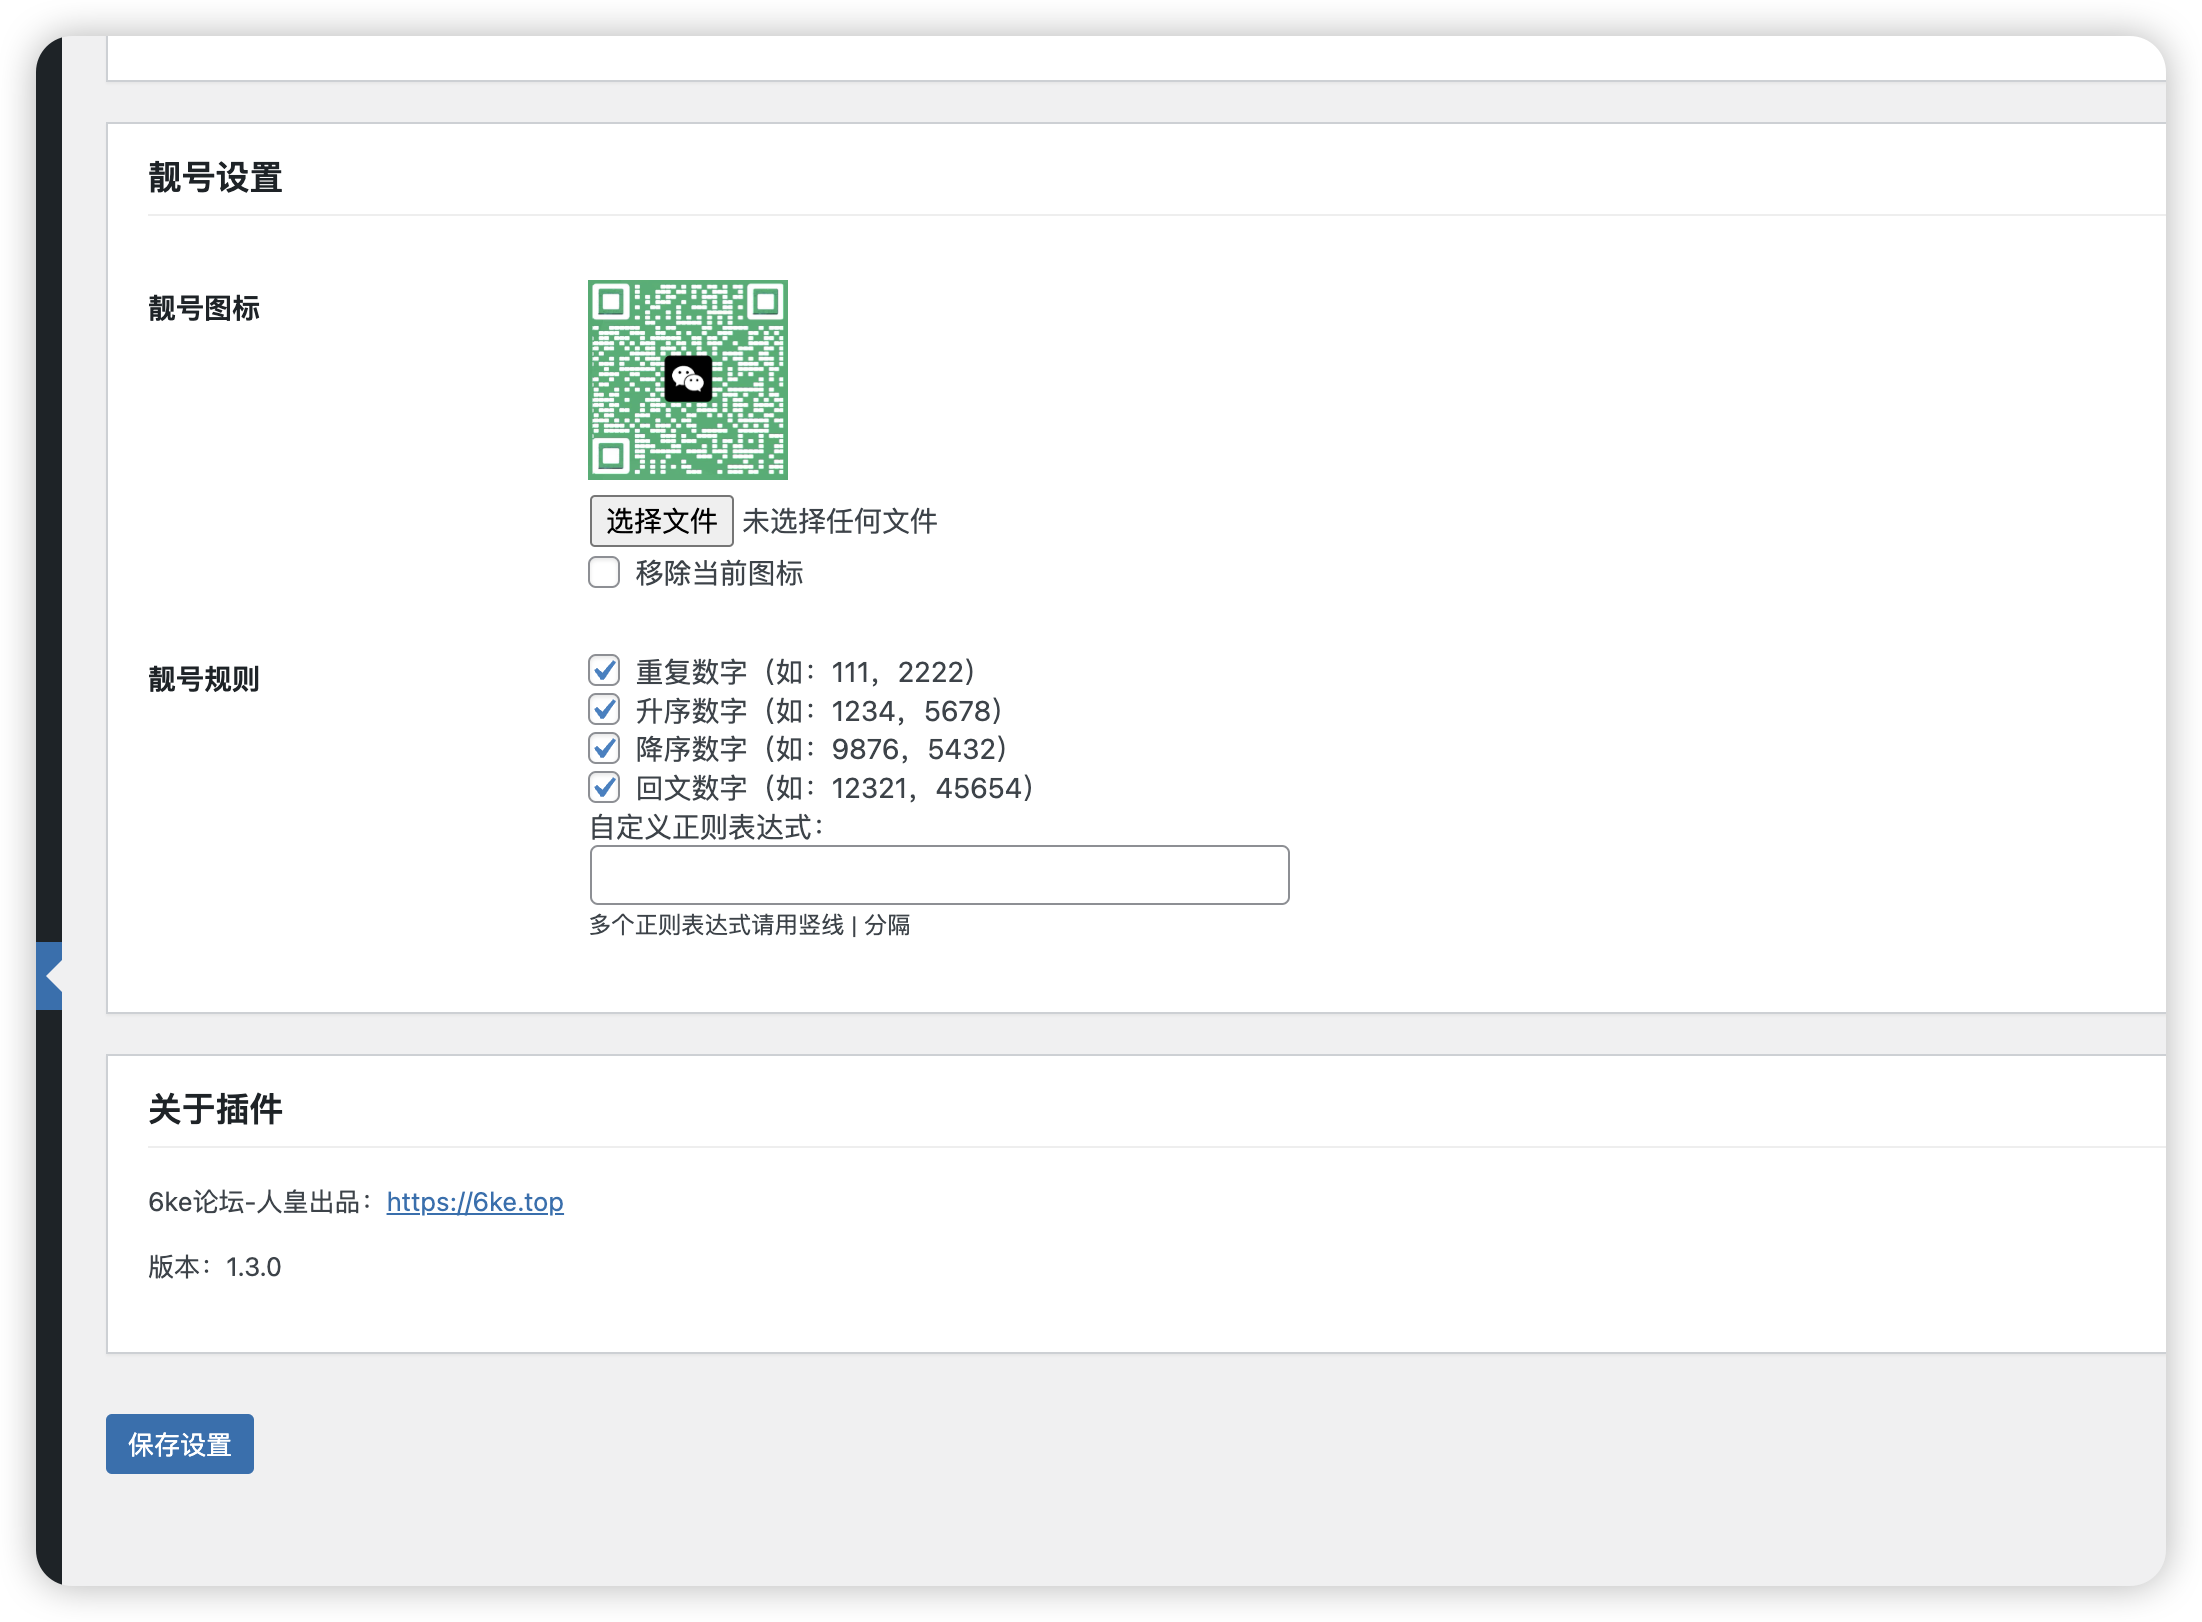The height and width of the screenshot is (1622, 2202).
Task: Click the version number 1.3.0 text
Action: pos(255,1267)
